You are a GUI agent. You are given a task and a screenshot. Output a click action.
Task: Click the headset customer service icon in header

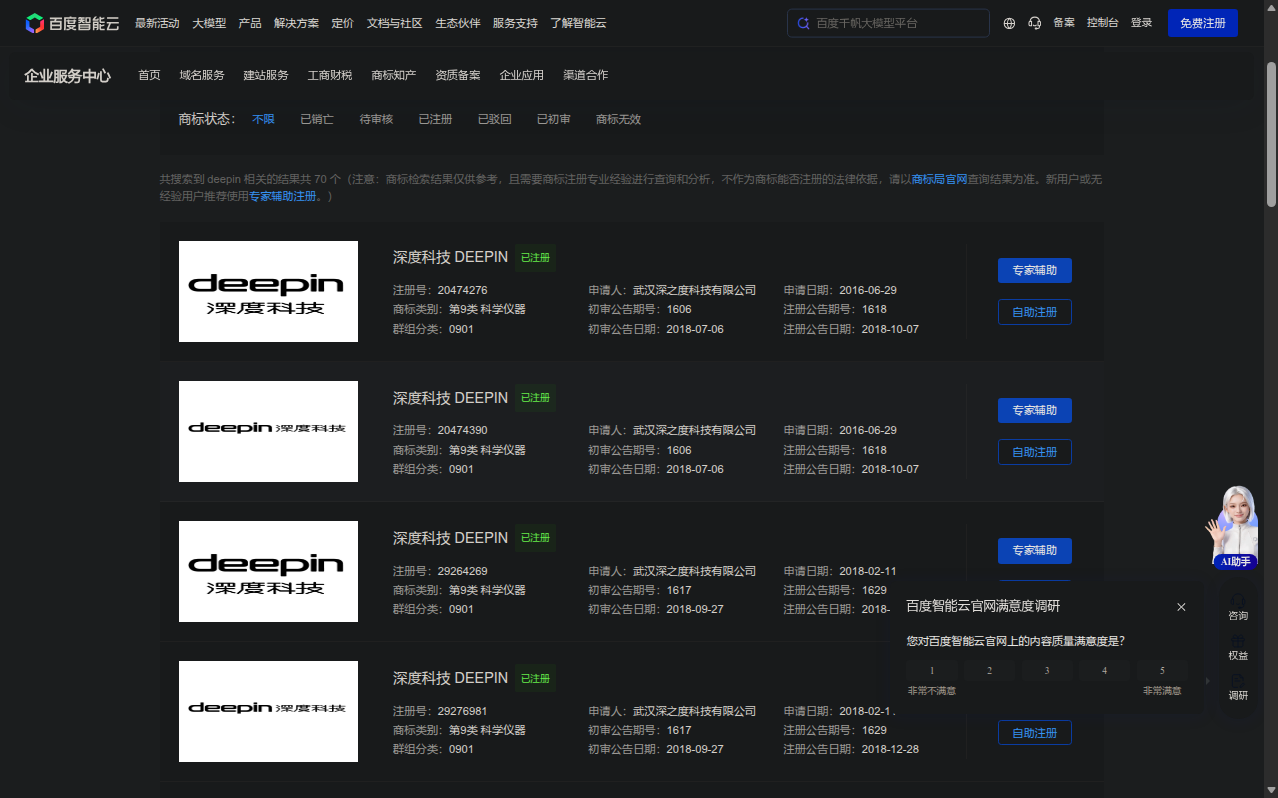tap(1035, 23)
